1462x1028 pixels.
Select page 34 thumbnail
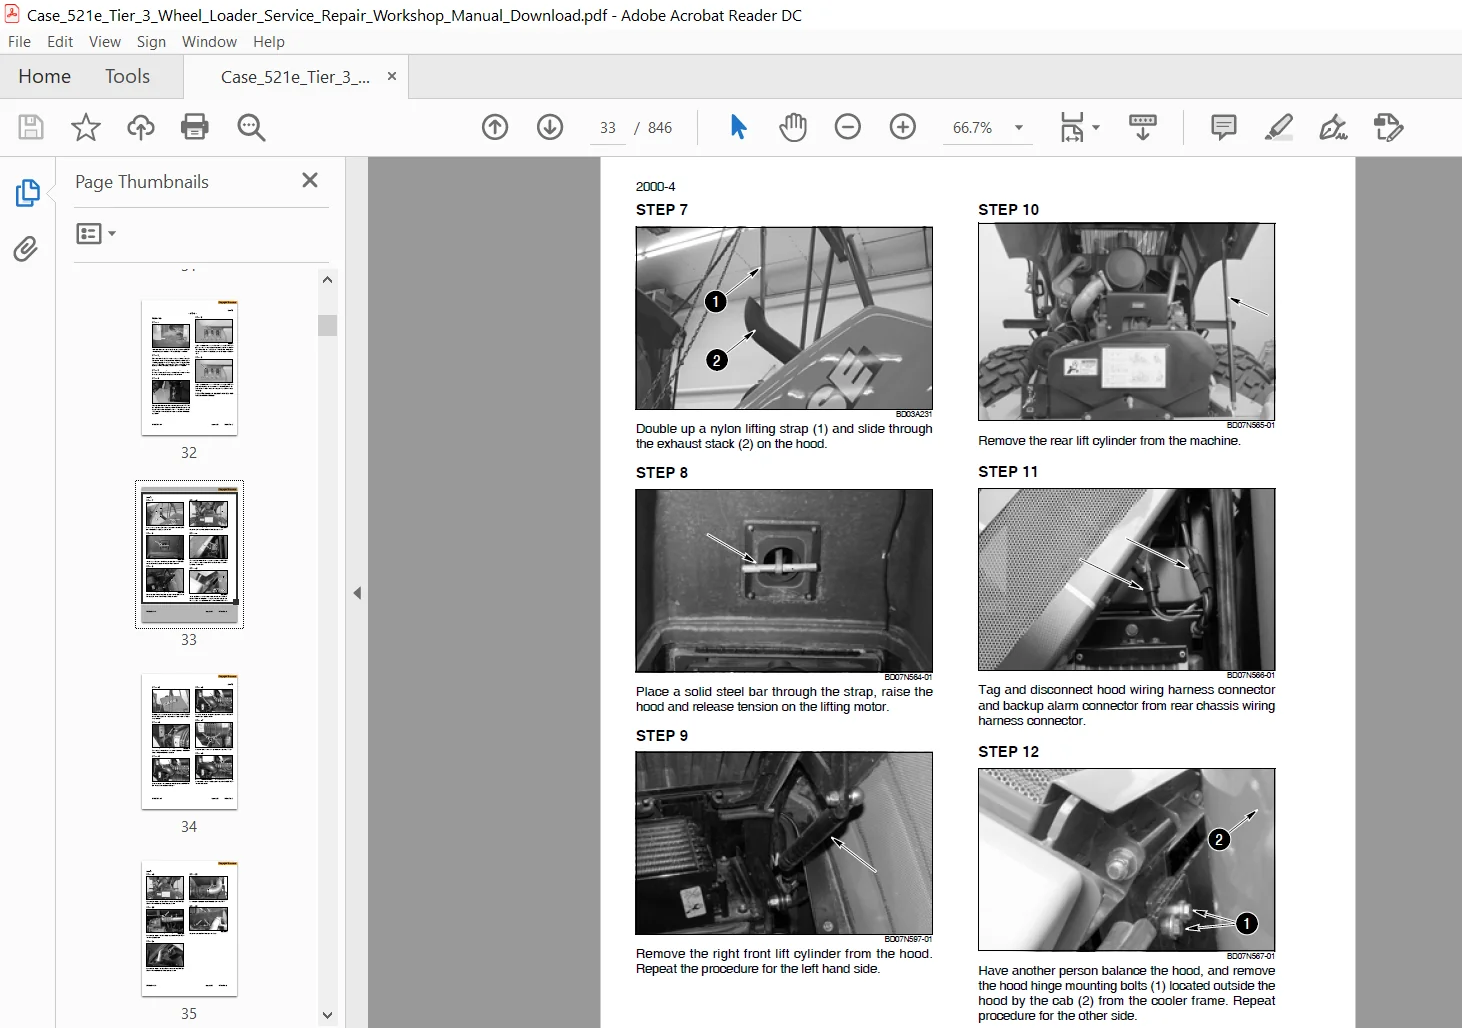[x=189, y=741]
